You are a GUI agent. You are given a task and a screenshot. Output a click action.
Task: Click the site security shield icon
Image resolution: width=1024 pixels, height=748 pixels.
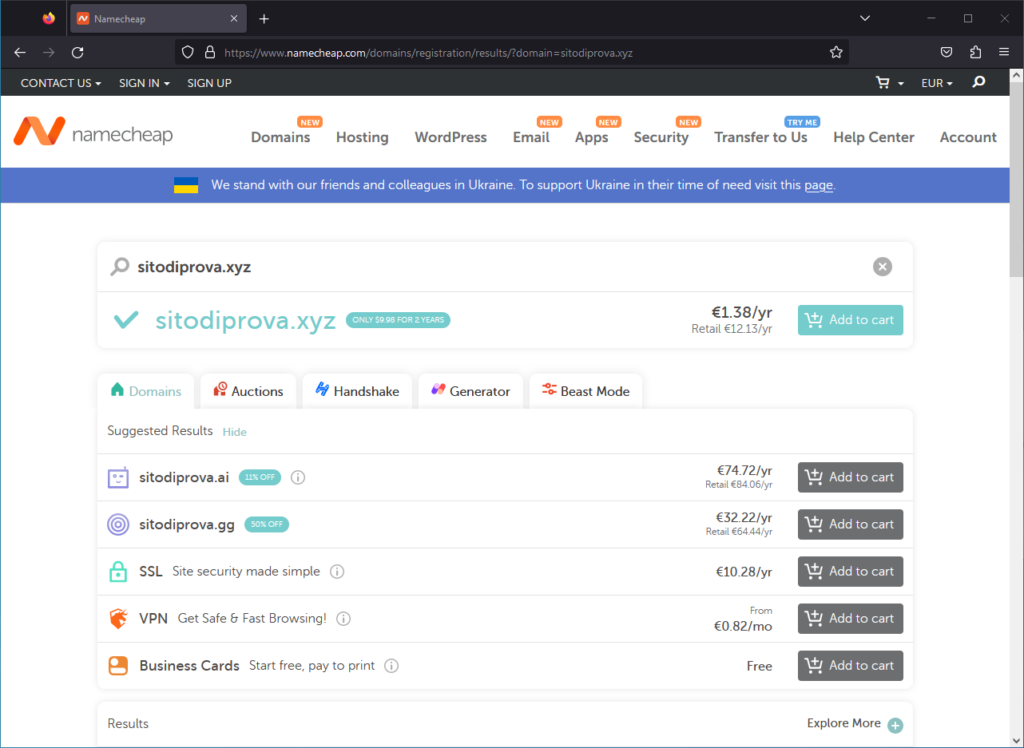(x=187, y=52)
